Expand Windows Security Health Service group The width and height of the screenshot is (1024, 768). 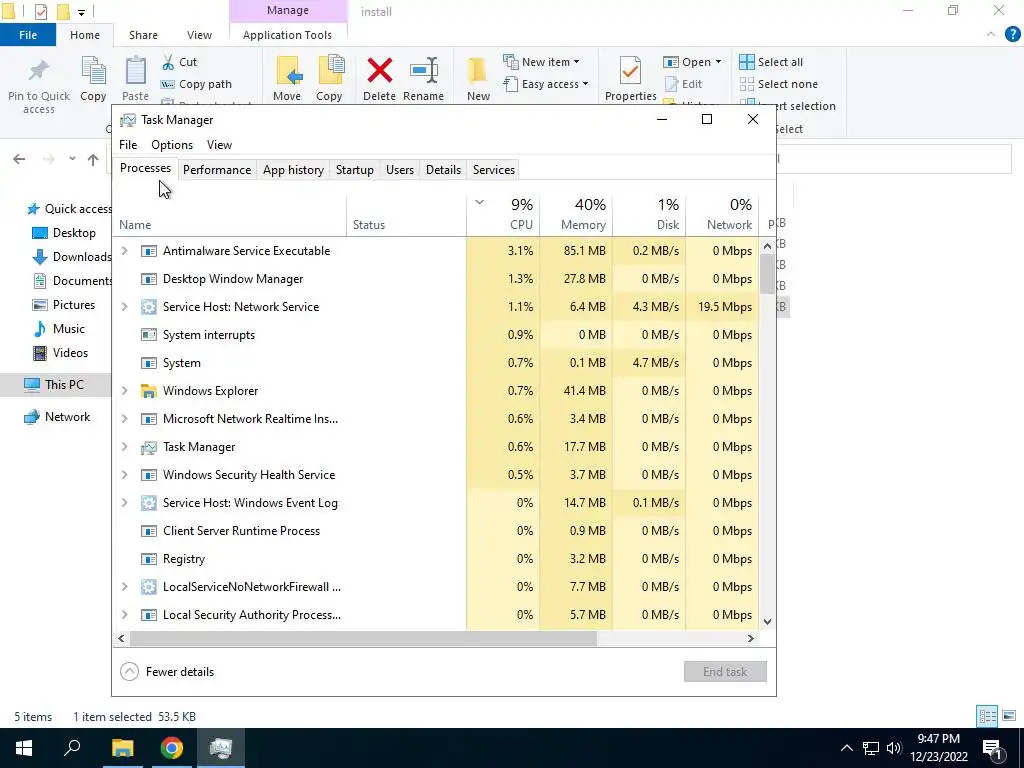[125, 475]
